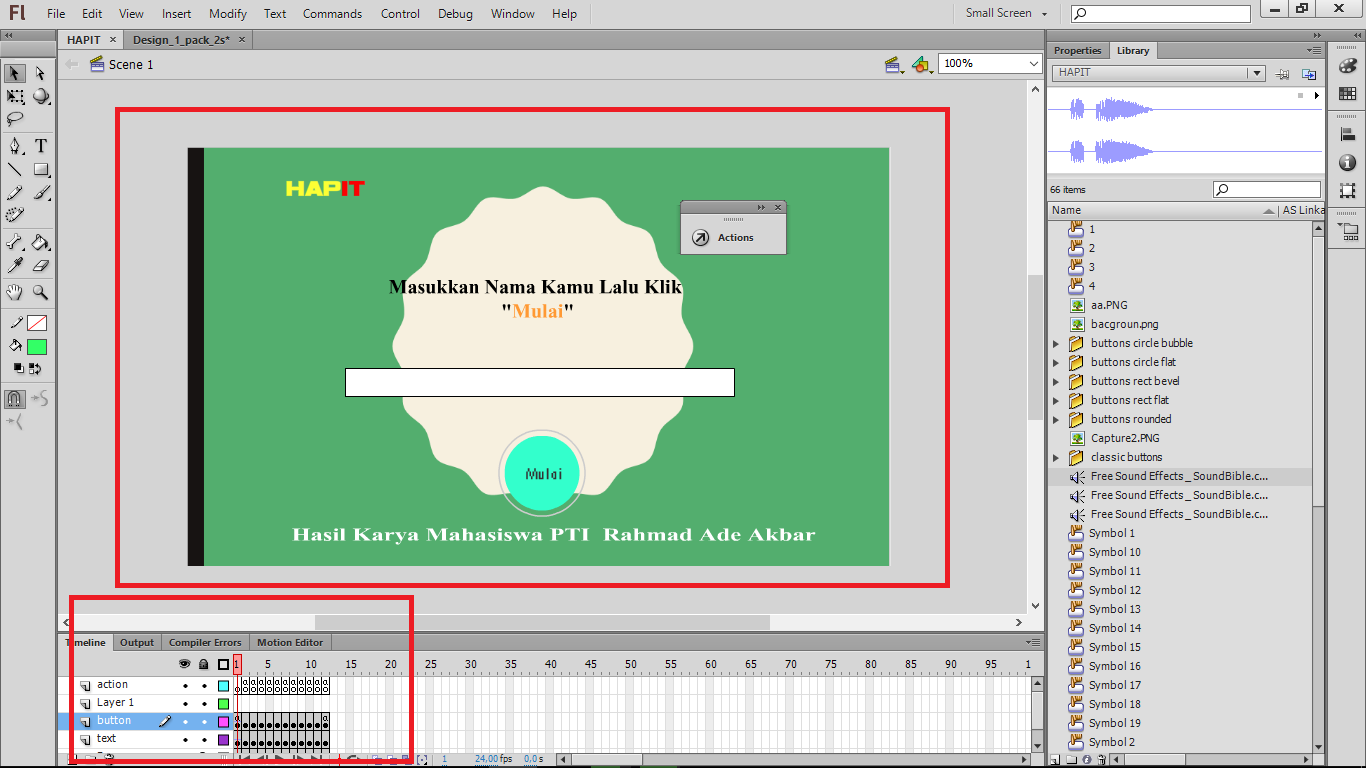
Task: Select the Selection (arrow) tool
Action: pyautogui.click(x=15, y=73)
